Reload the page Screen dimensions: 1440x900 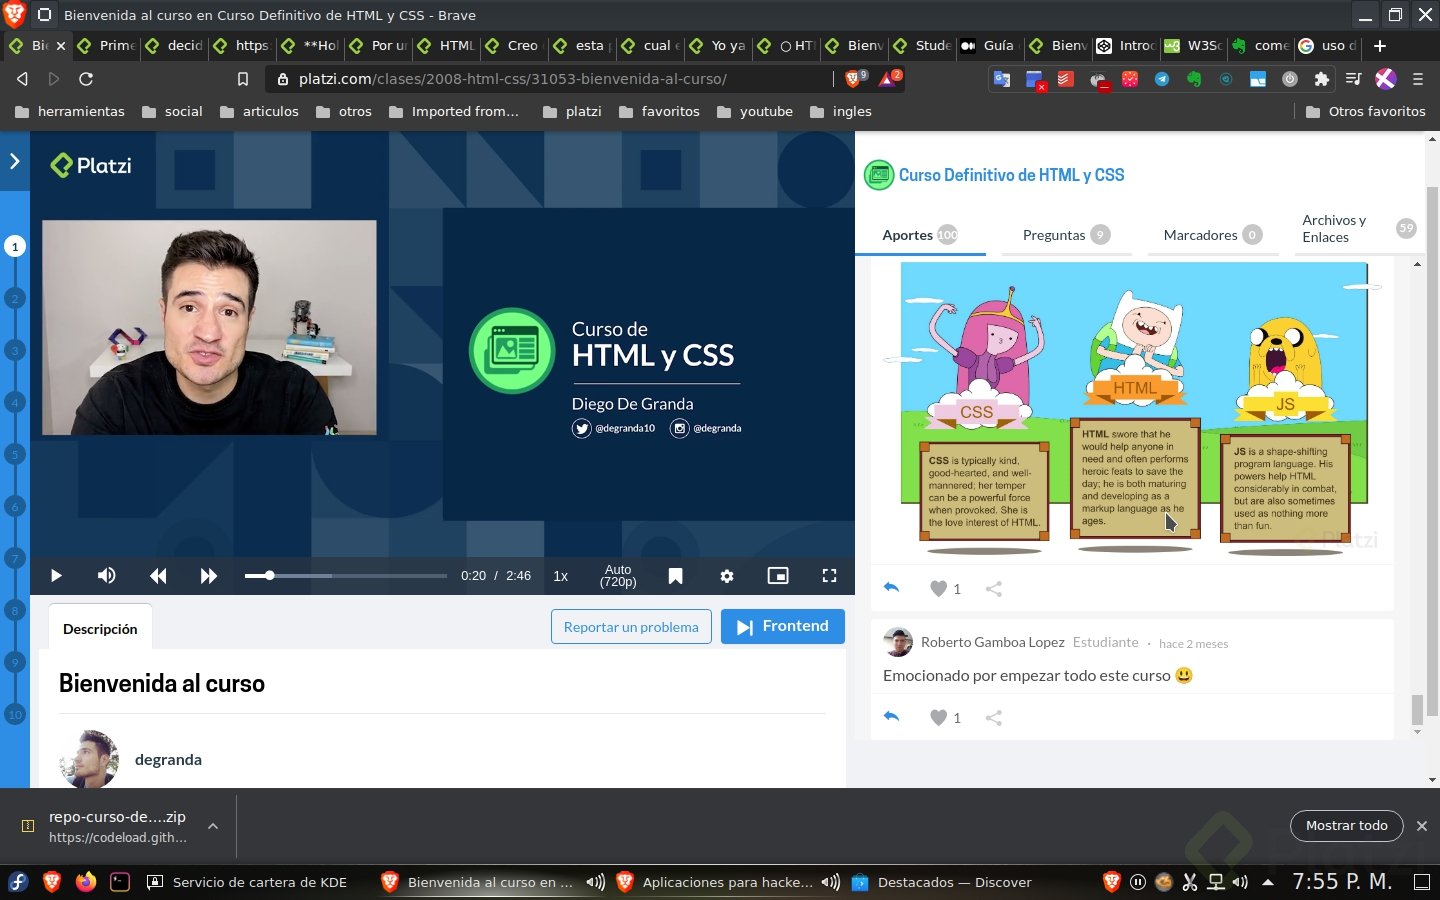86,79
